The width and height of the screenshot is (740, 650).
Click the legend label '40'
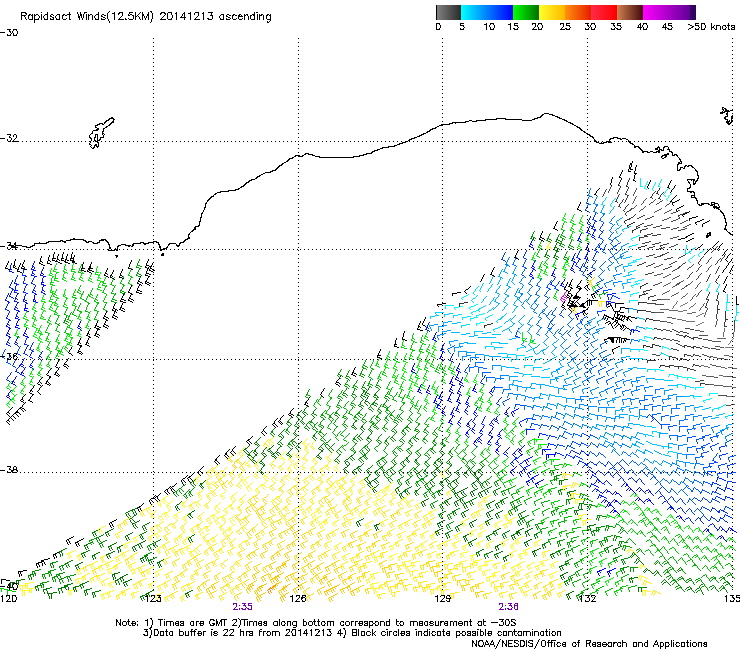[642, 27]
